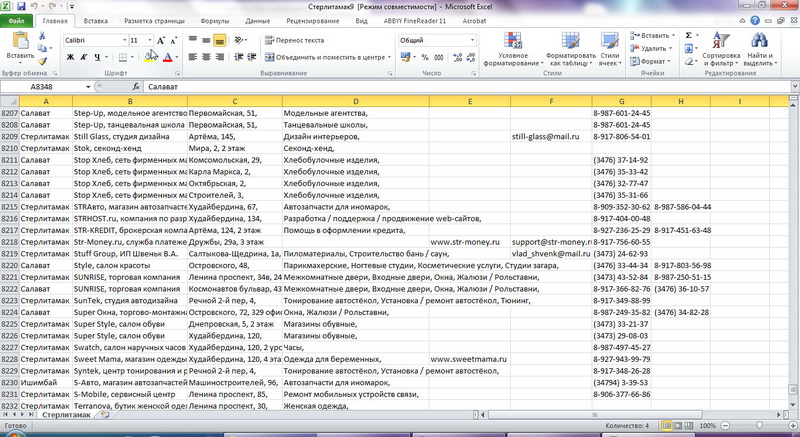Open the font size 11 dropdown
800x437 pixels.
(149, 40)
